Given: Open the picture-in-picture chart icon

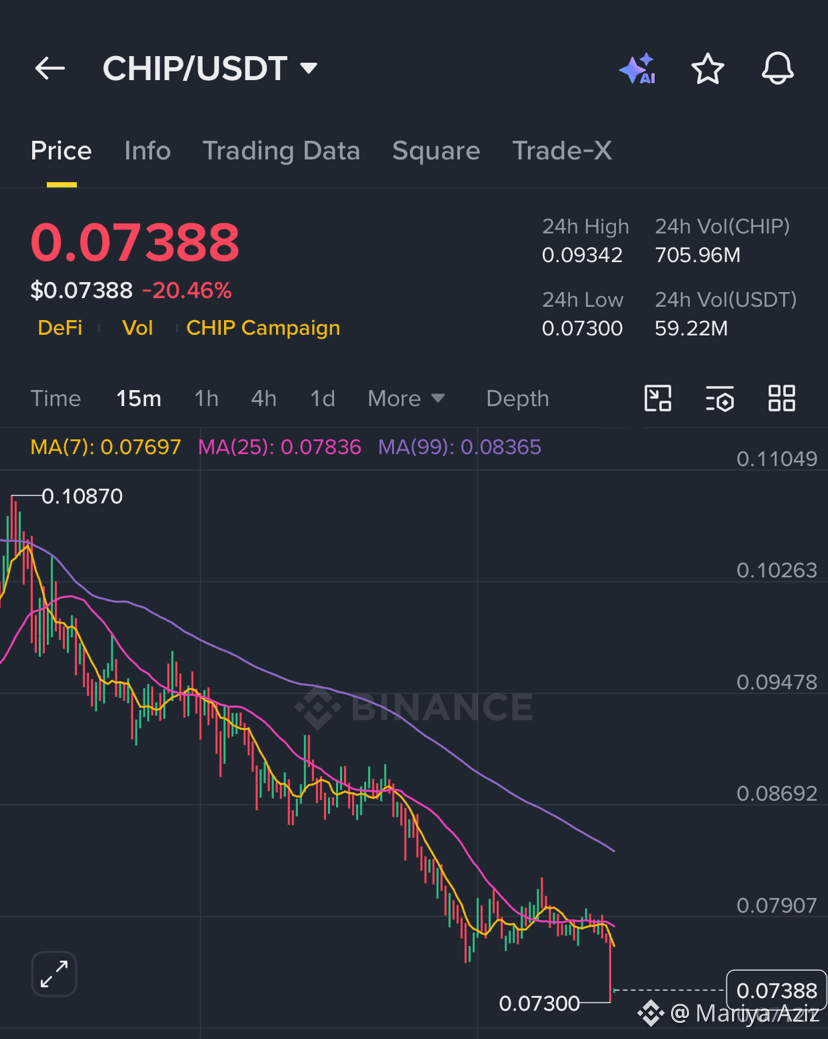Looking at the screenshot, I should coord(658,398).
